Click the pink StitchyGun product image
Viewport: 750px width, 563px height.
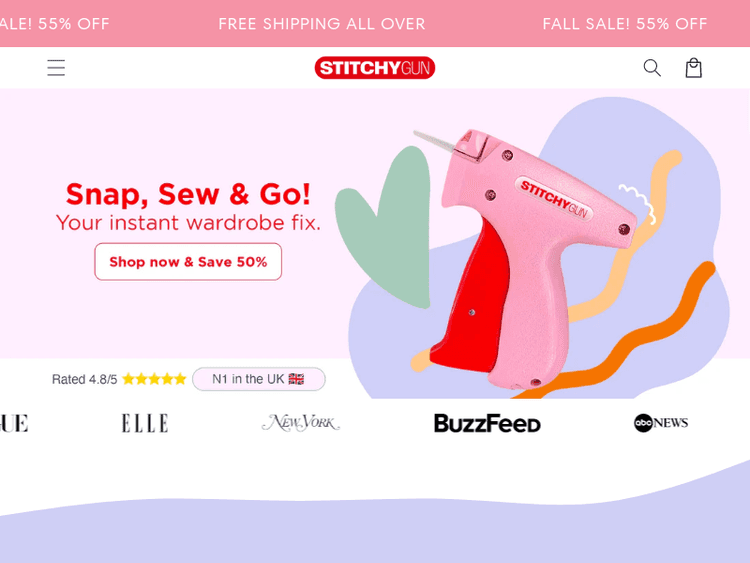[x=526, y=258]
